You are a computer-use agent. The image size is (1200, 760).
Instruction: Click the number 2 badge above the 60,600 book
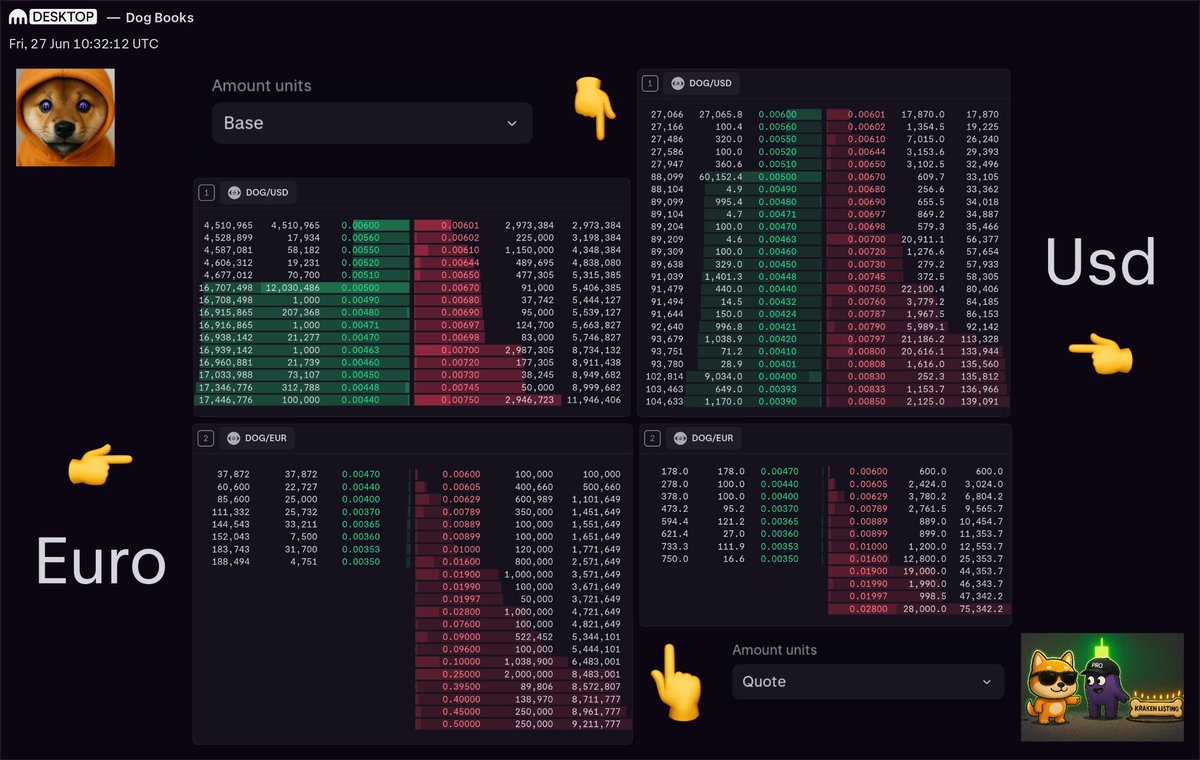click(206, 438)
